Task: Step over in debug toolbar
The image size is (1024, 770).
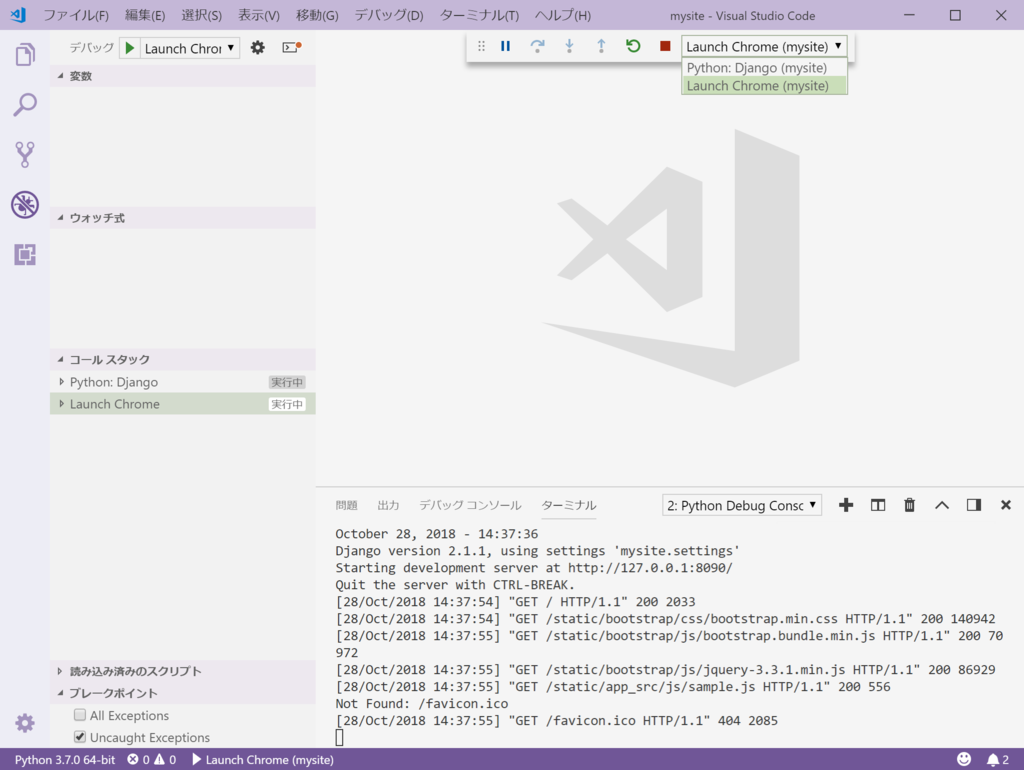Action: click(537, 46)
